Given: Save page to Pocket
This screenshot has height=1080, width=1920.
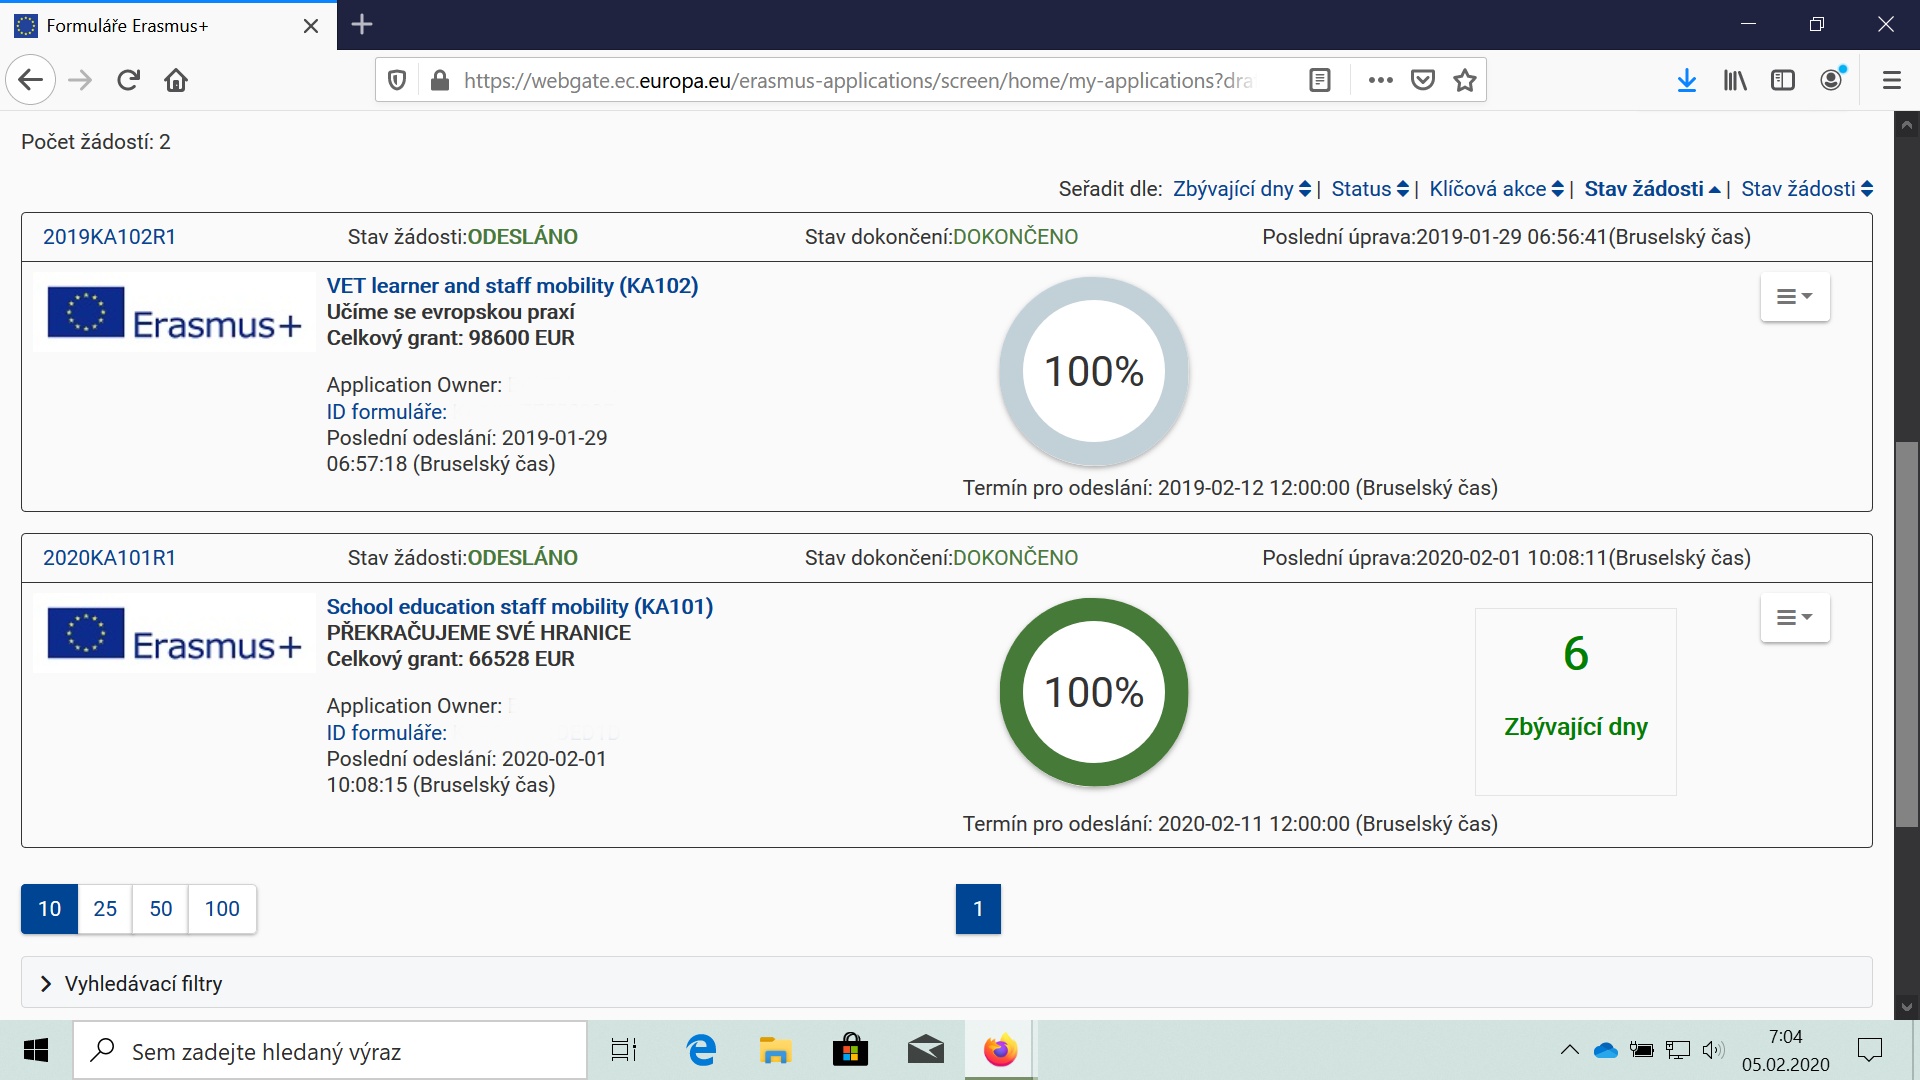Looking at the screenshot, I should pyautogui.click(x=1423, y=80).
